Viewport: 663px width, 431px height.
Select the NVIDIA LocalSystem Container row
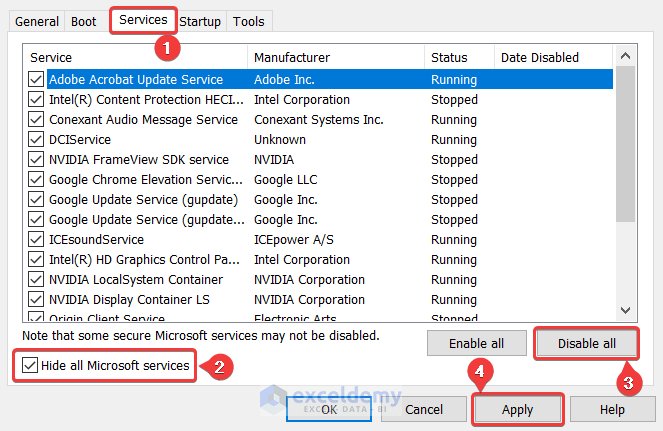(136, 280)
